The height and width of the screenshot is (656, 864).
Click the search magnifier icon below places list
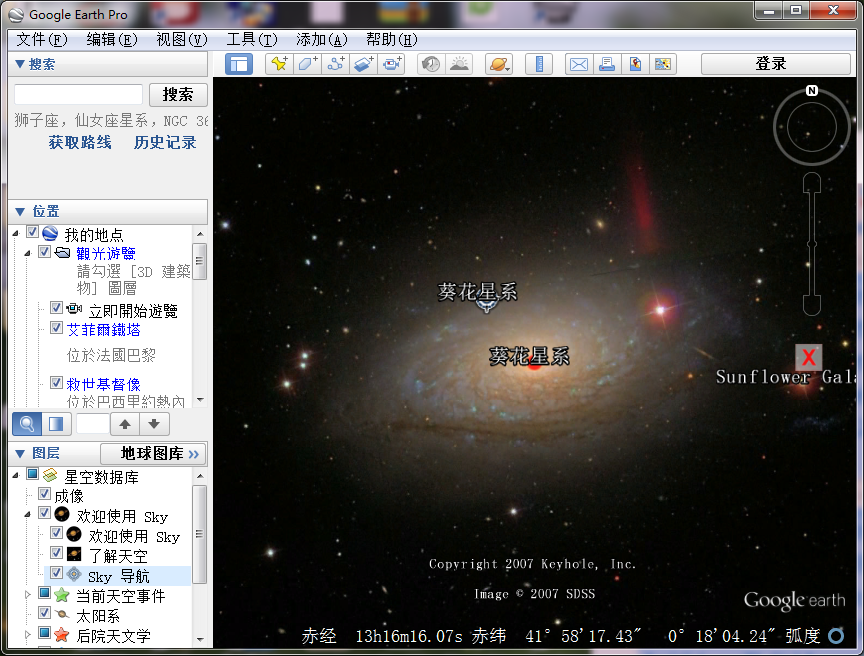pyautogui.click(x=26, y=424)
